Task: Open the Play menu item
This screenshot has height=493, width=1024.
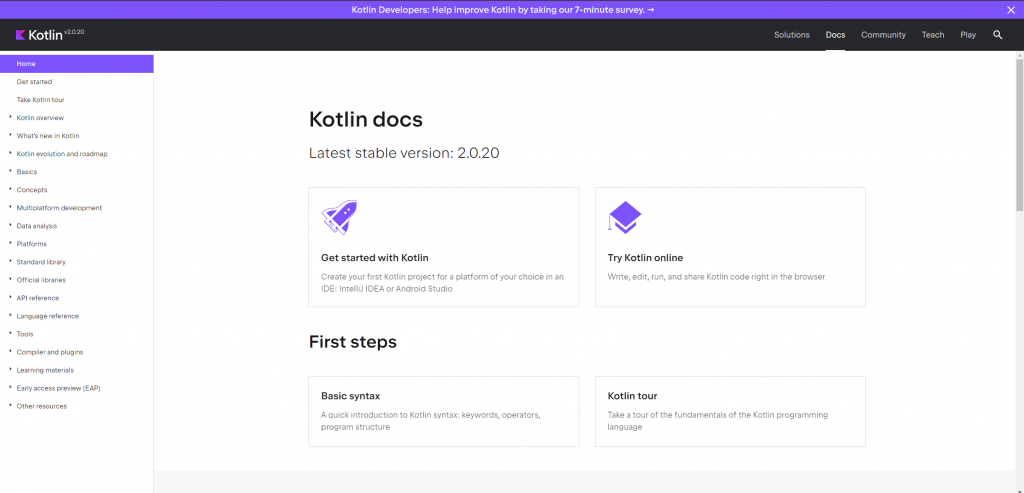Action: (968, 35)
